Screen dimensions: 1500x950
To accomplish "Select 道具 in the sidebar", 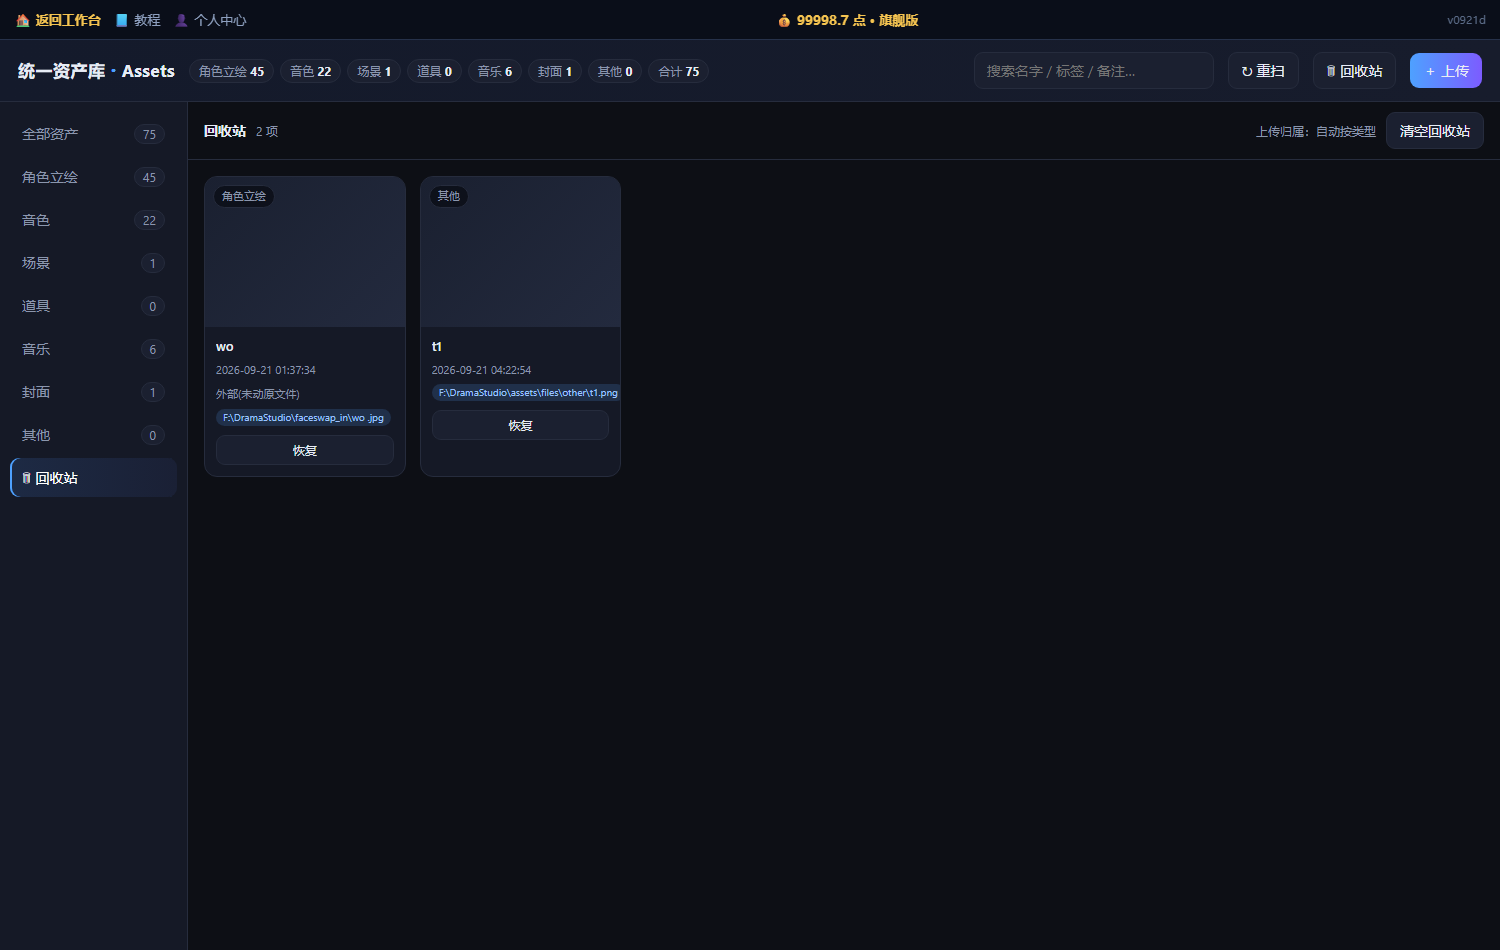I will pos(94,306).
